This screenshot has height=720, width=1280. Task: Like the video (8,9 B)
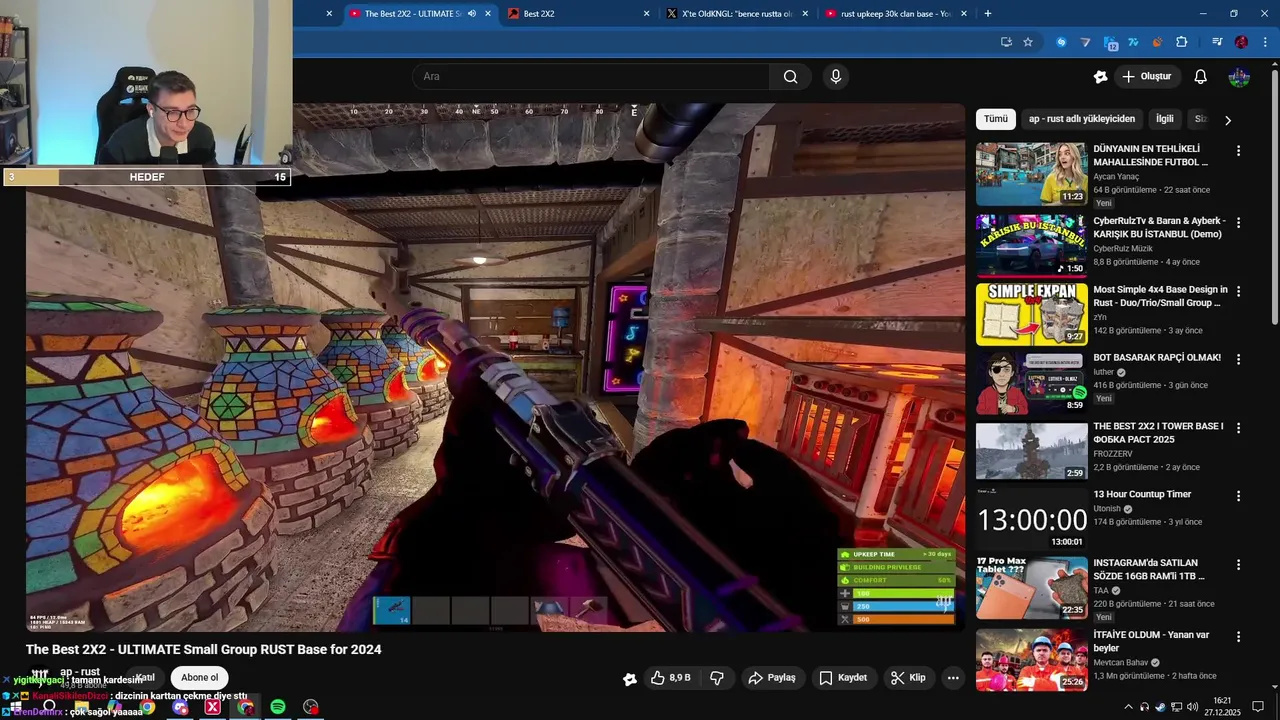click(671, 677)
